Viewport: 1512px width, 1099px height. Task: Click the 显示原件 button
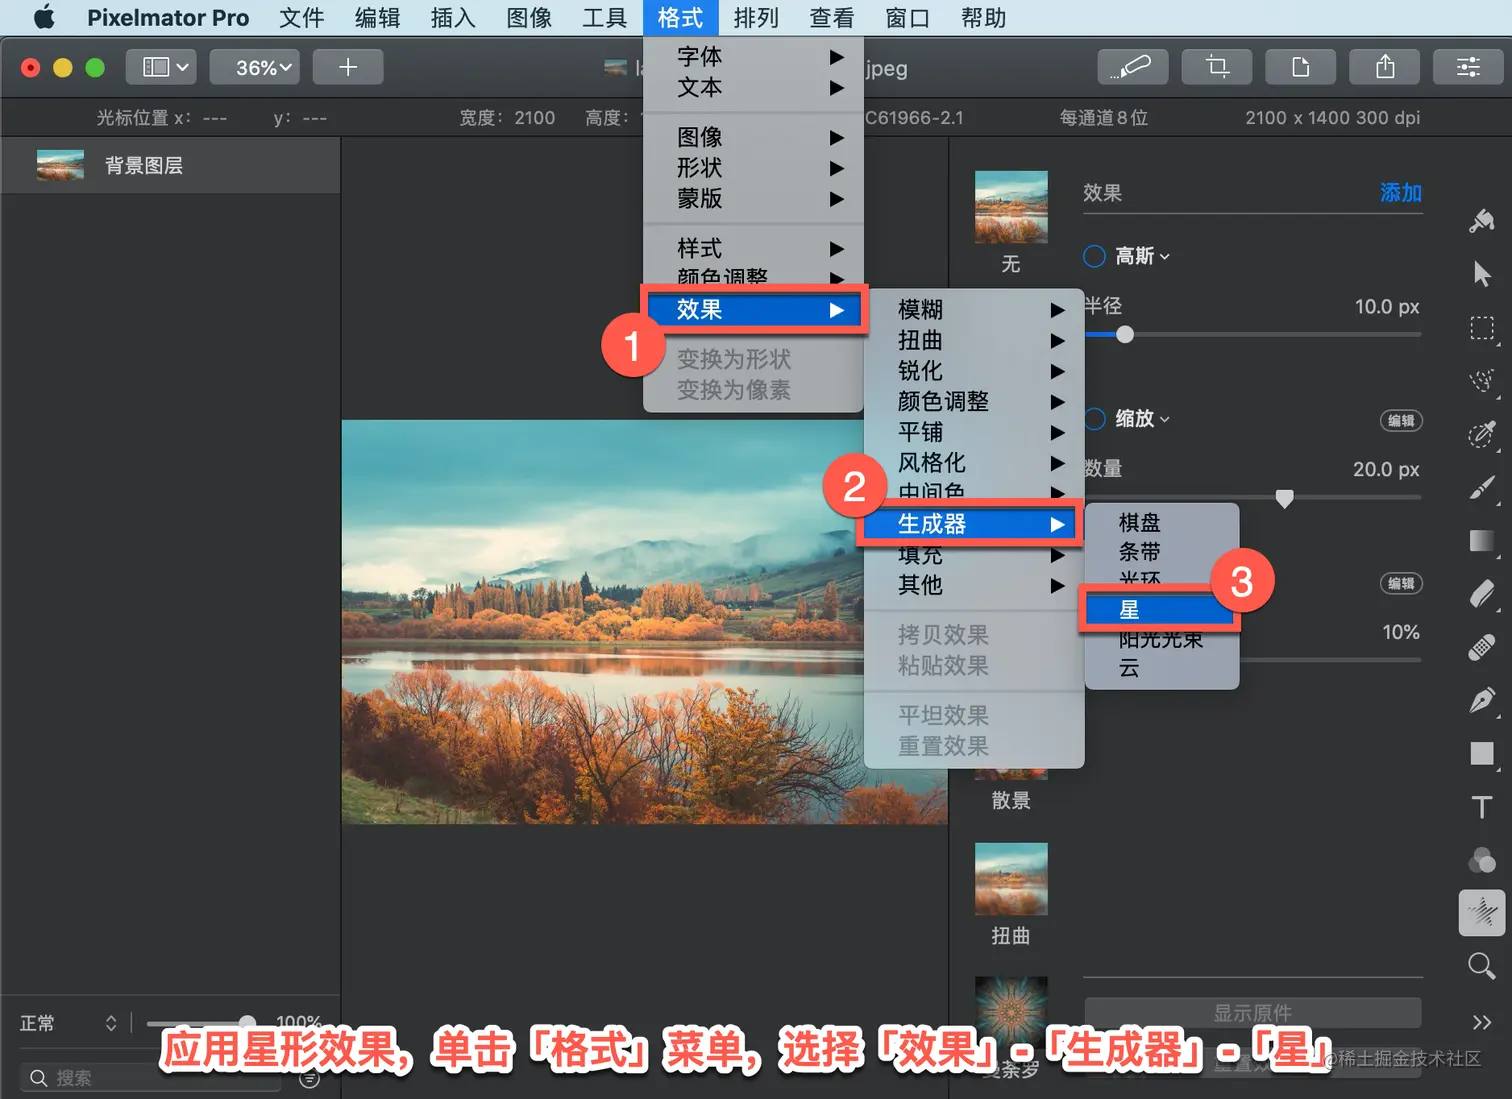click(1252, 1013)
